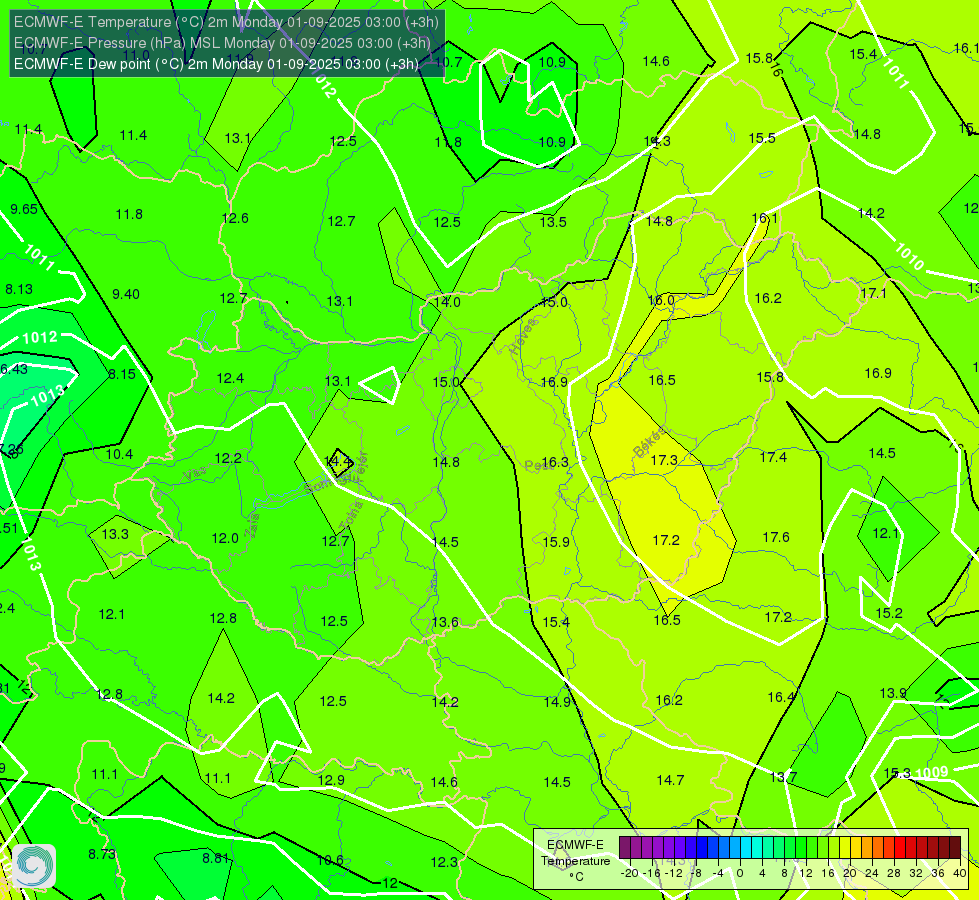Click the dark red 40° color scale swatch
Viewport: 979px width, 900px height.
pos(955,848)
